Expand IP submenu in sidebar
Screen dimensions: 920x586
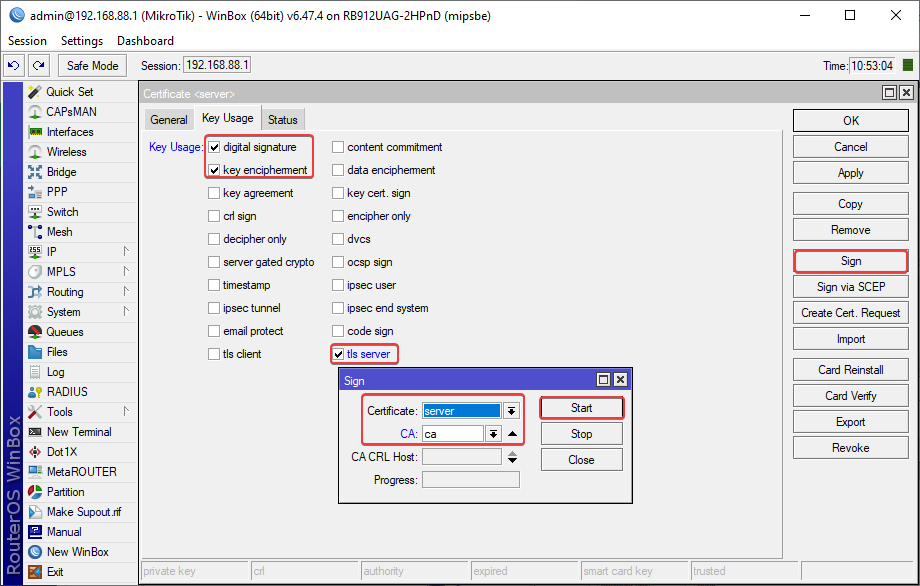click(126, 251)
